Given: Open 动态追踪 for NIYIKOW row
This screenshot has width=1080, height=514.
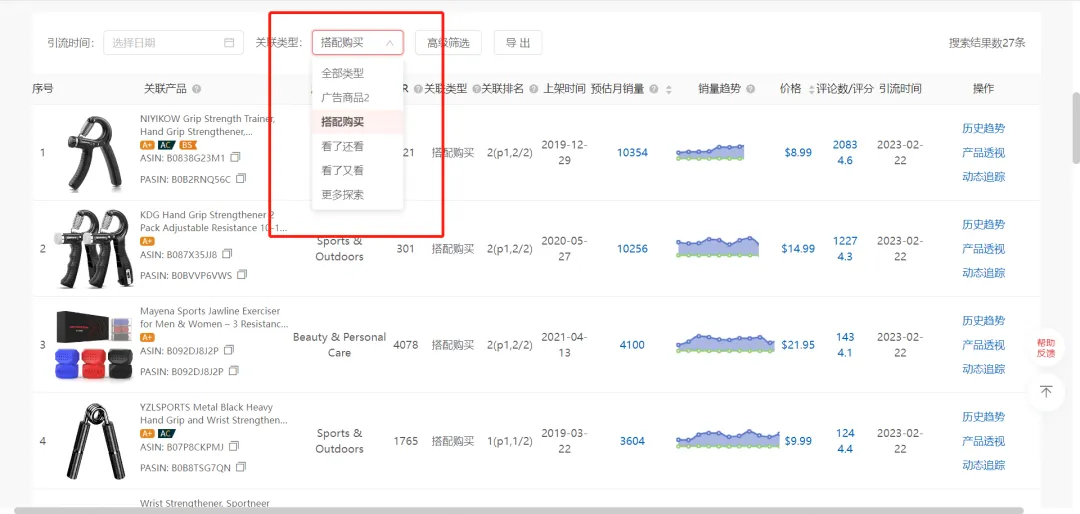Looking at the screenshot, I should pos(984,176).
